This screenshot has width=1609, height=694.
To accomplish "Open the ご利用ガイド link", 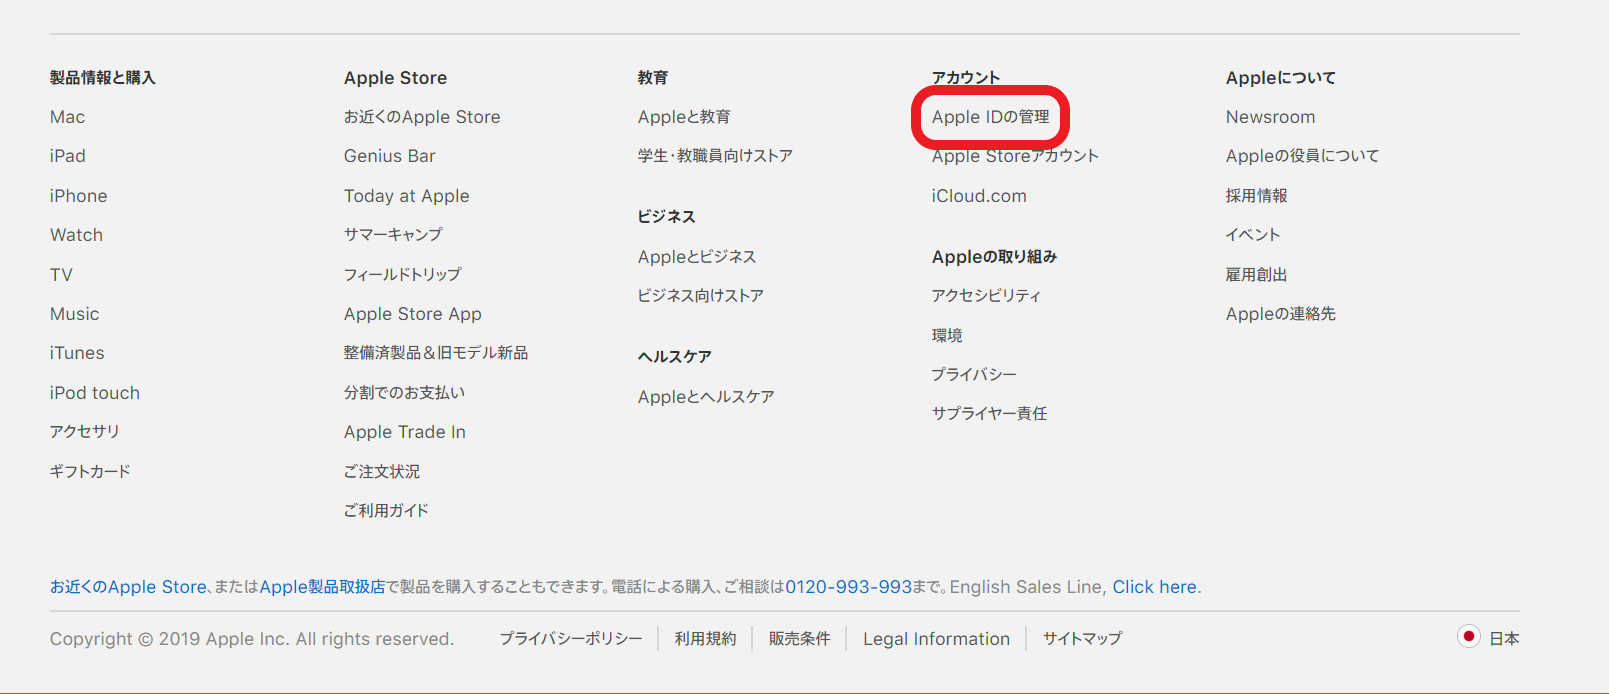I will click(x=386, y=511).
